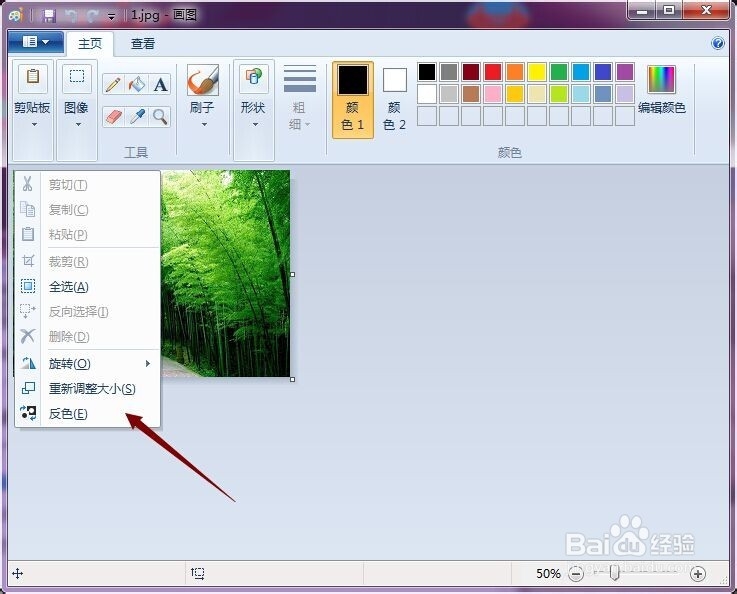Click greyed Cut (T) menu entry

(x=88, y=185)
